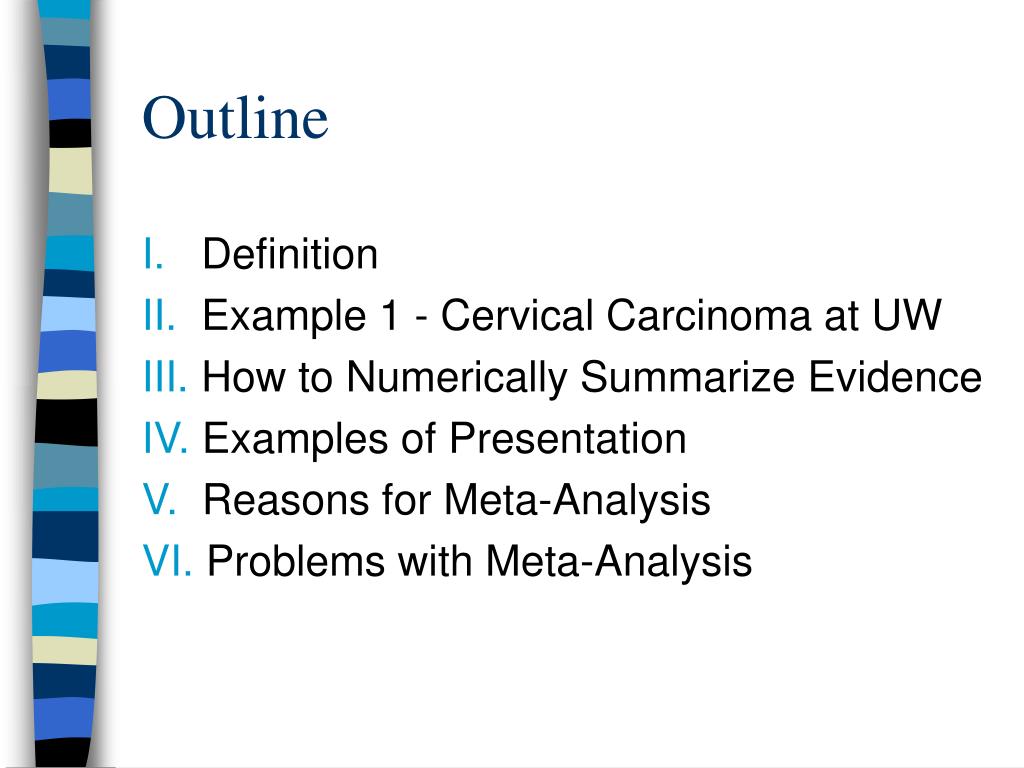Click the decorative striped ribbon border
Screen dimensions: 1024x768
[x=65, y=384]
